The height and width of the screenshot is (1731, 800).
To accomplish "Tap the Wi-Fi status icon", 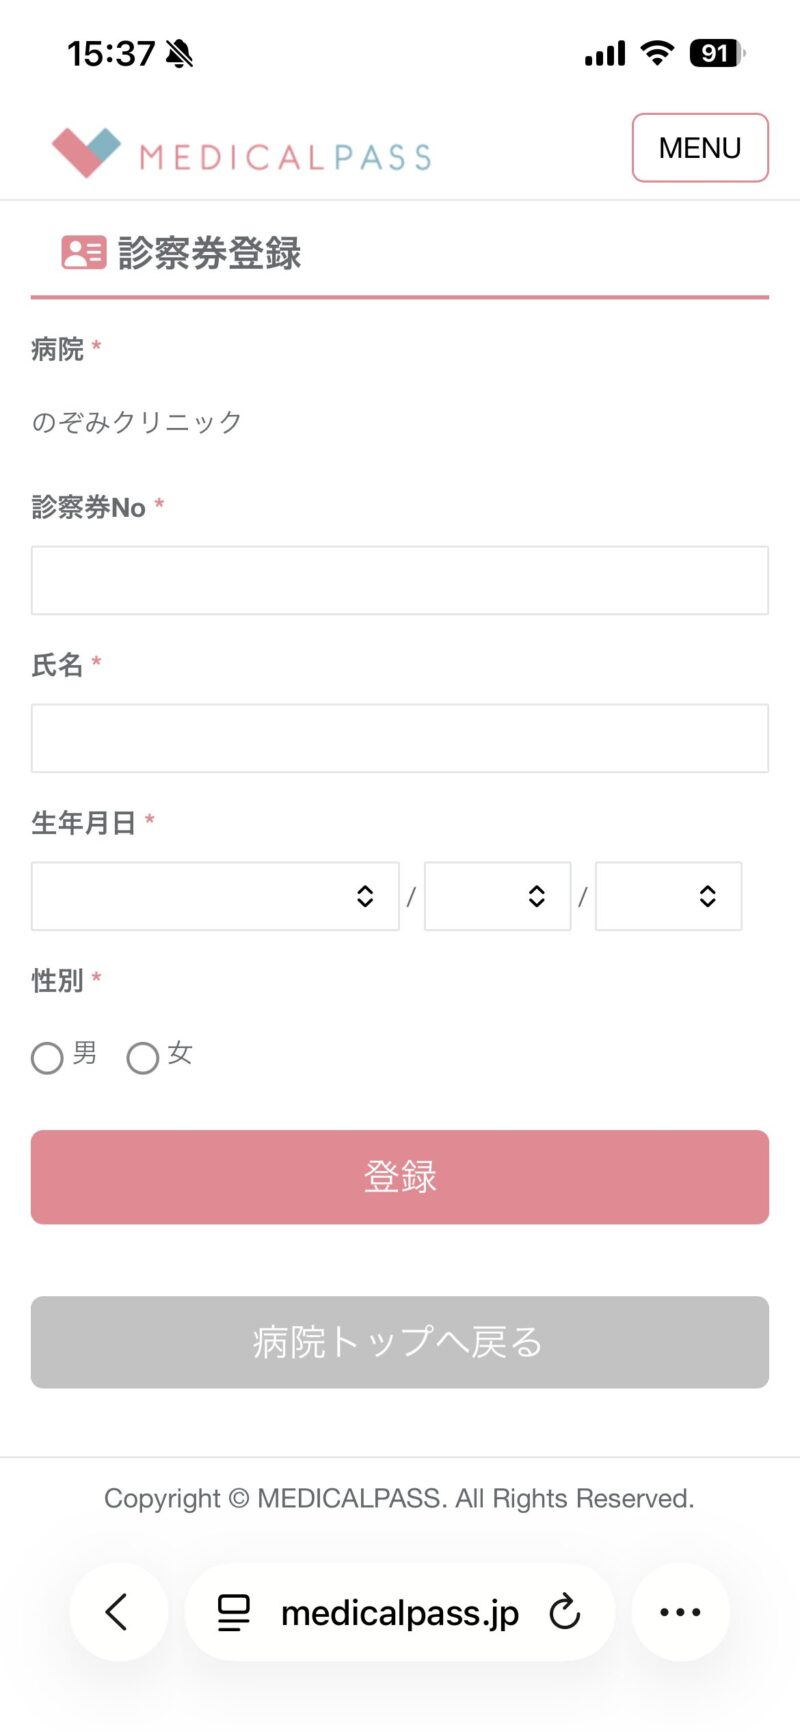I will 657,53.
